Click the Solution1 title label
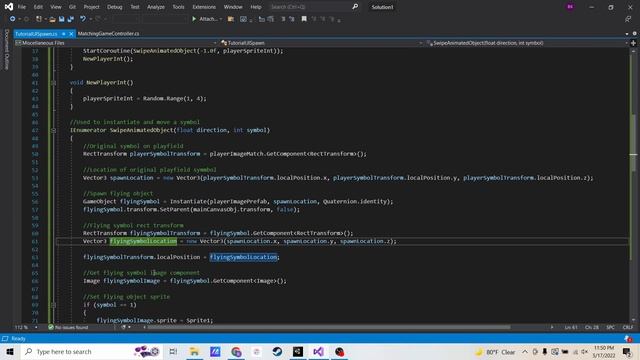The height and width of the screenshot is (360, 640). click(382, 7)
